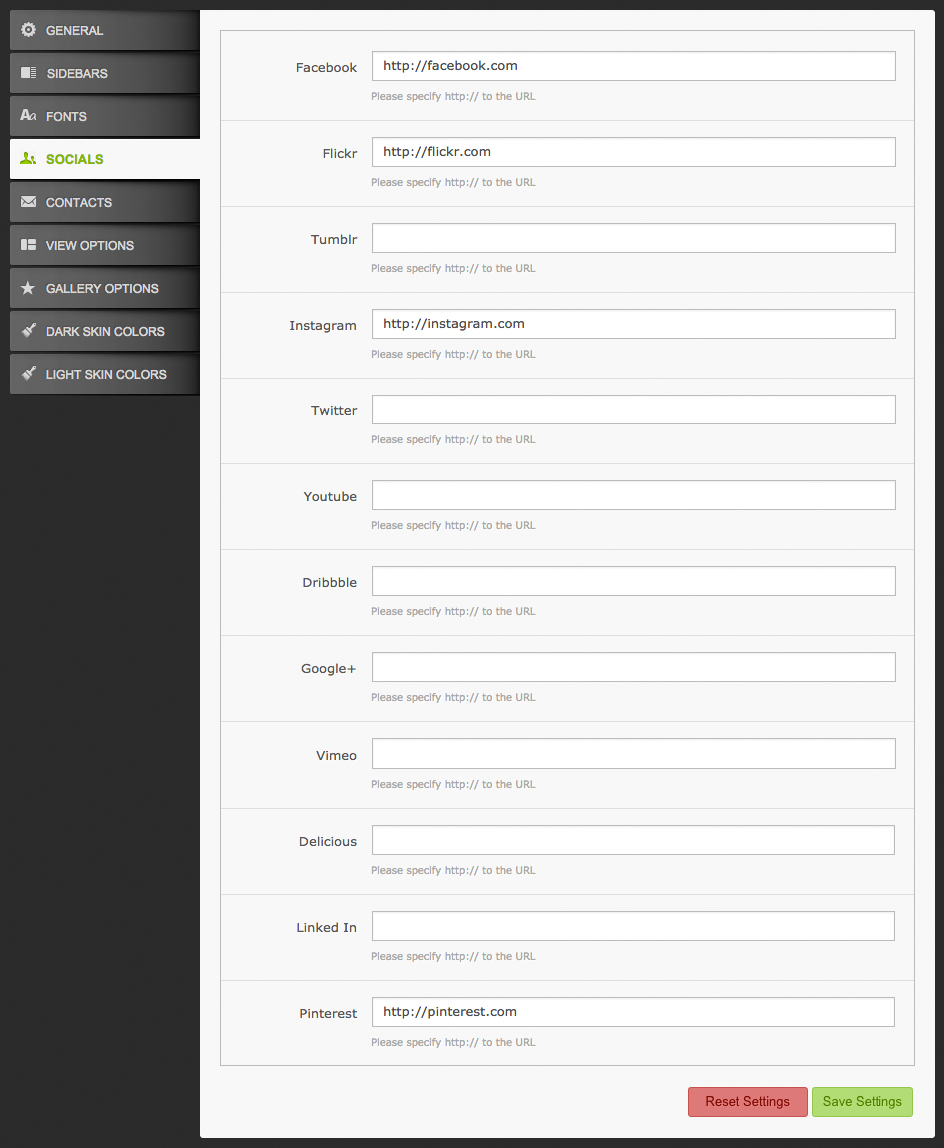Click the empty Linked In field

633,926
